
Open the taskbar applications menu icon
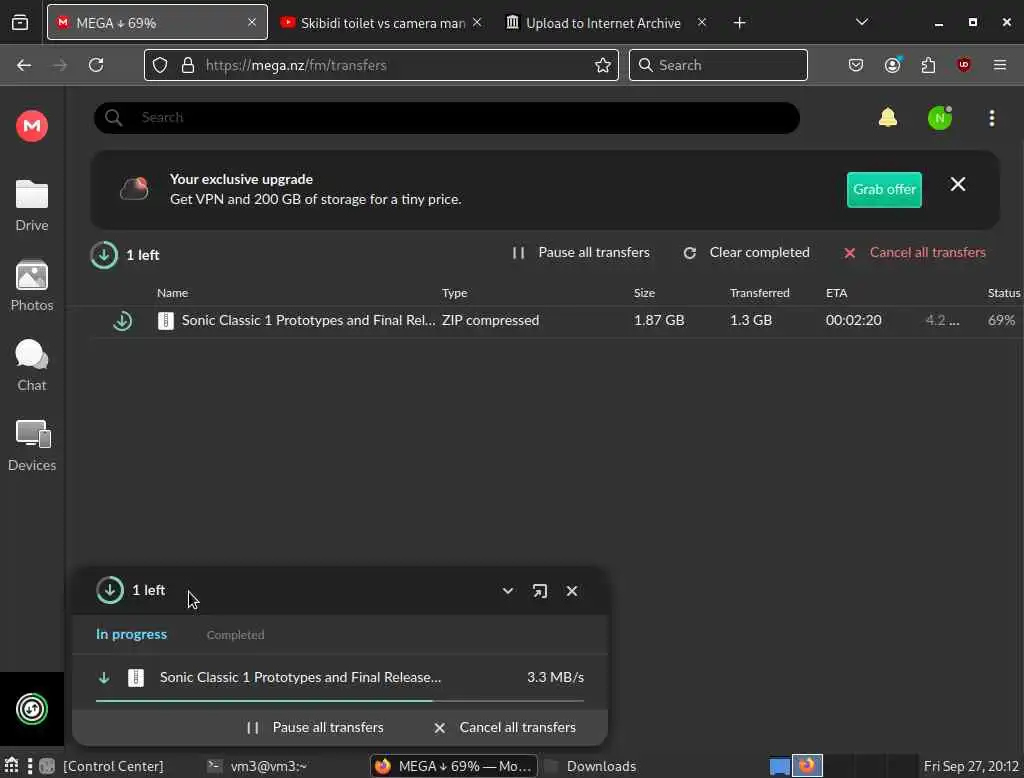11,766
